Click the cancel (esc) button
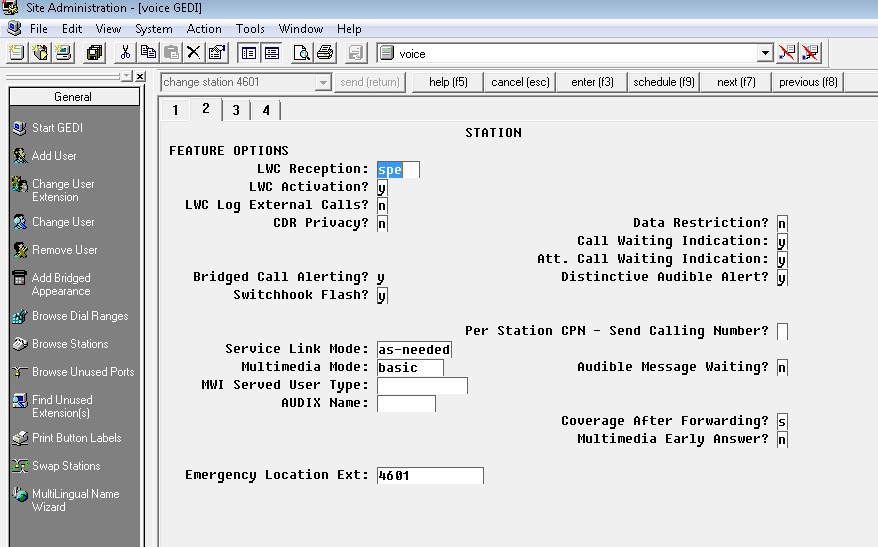 coord(520,82)
